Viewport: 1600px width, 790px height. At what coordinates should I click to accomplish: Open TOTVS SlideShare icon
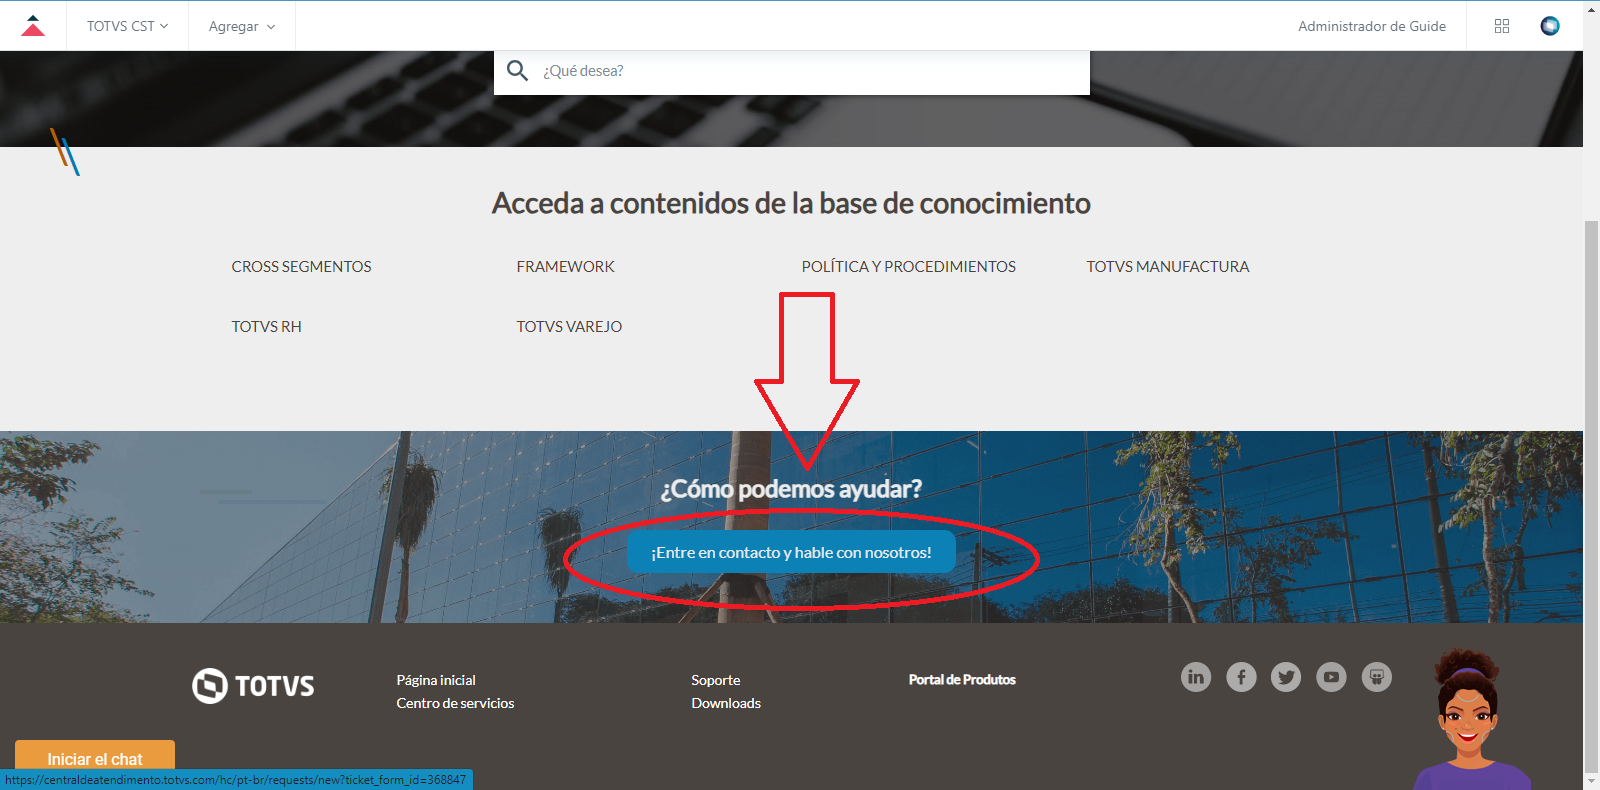coord(1377,677)
